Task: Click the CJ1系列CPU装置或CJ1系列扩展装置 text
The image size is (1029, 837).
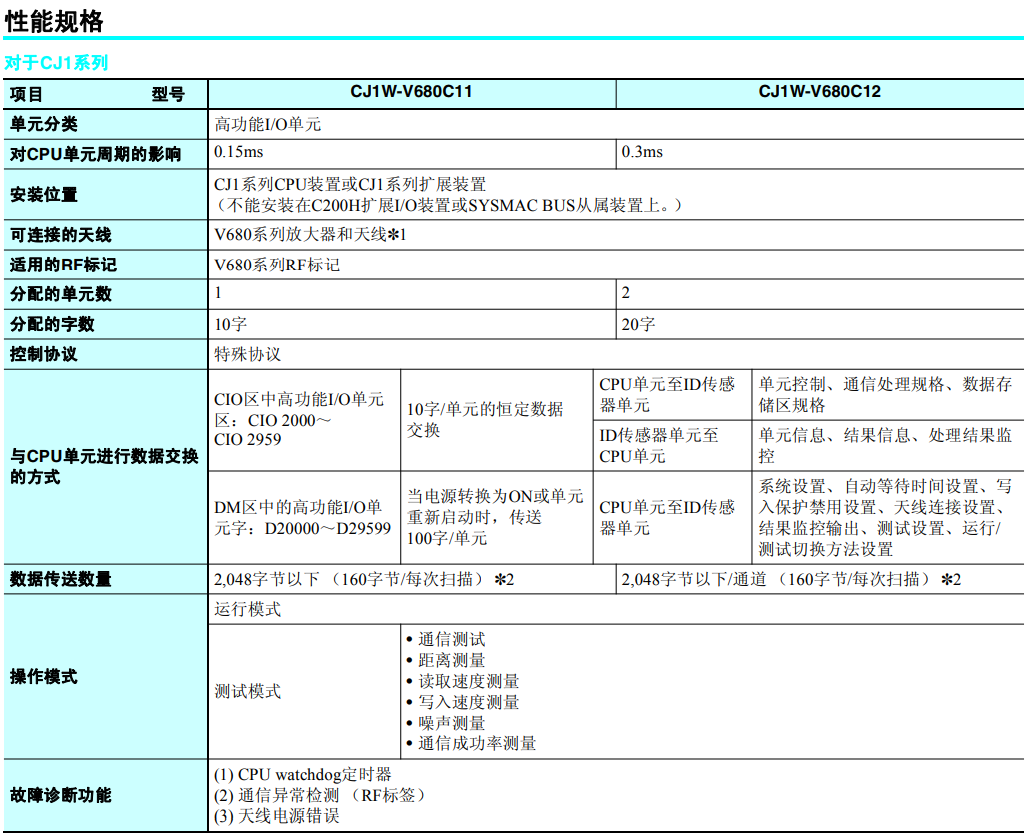Action: click(x=350, y=184)
